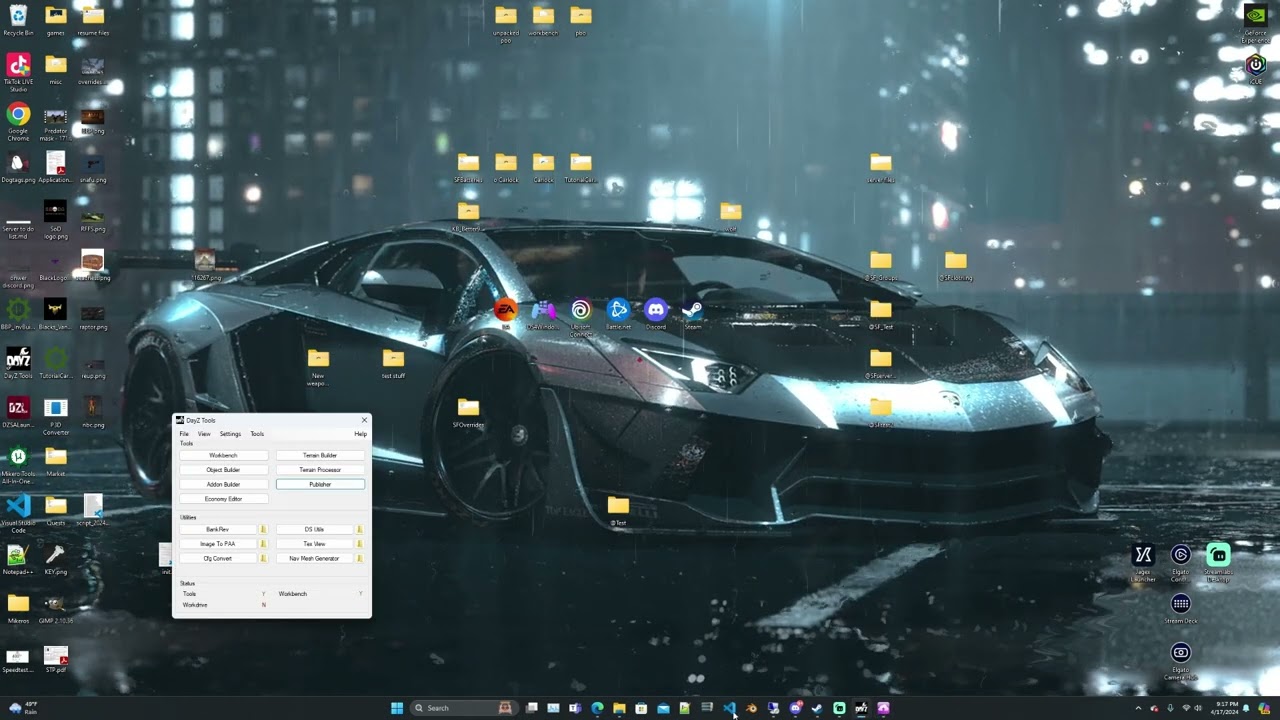The image size is (1280, 720).
Task: Open Microsoft Edge from the taskbar
Action: tap(597, 708)
